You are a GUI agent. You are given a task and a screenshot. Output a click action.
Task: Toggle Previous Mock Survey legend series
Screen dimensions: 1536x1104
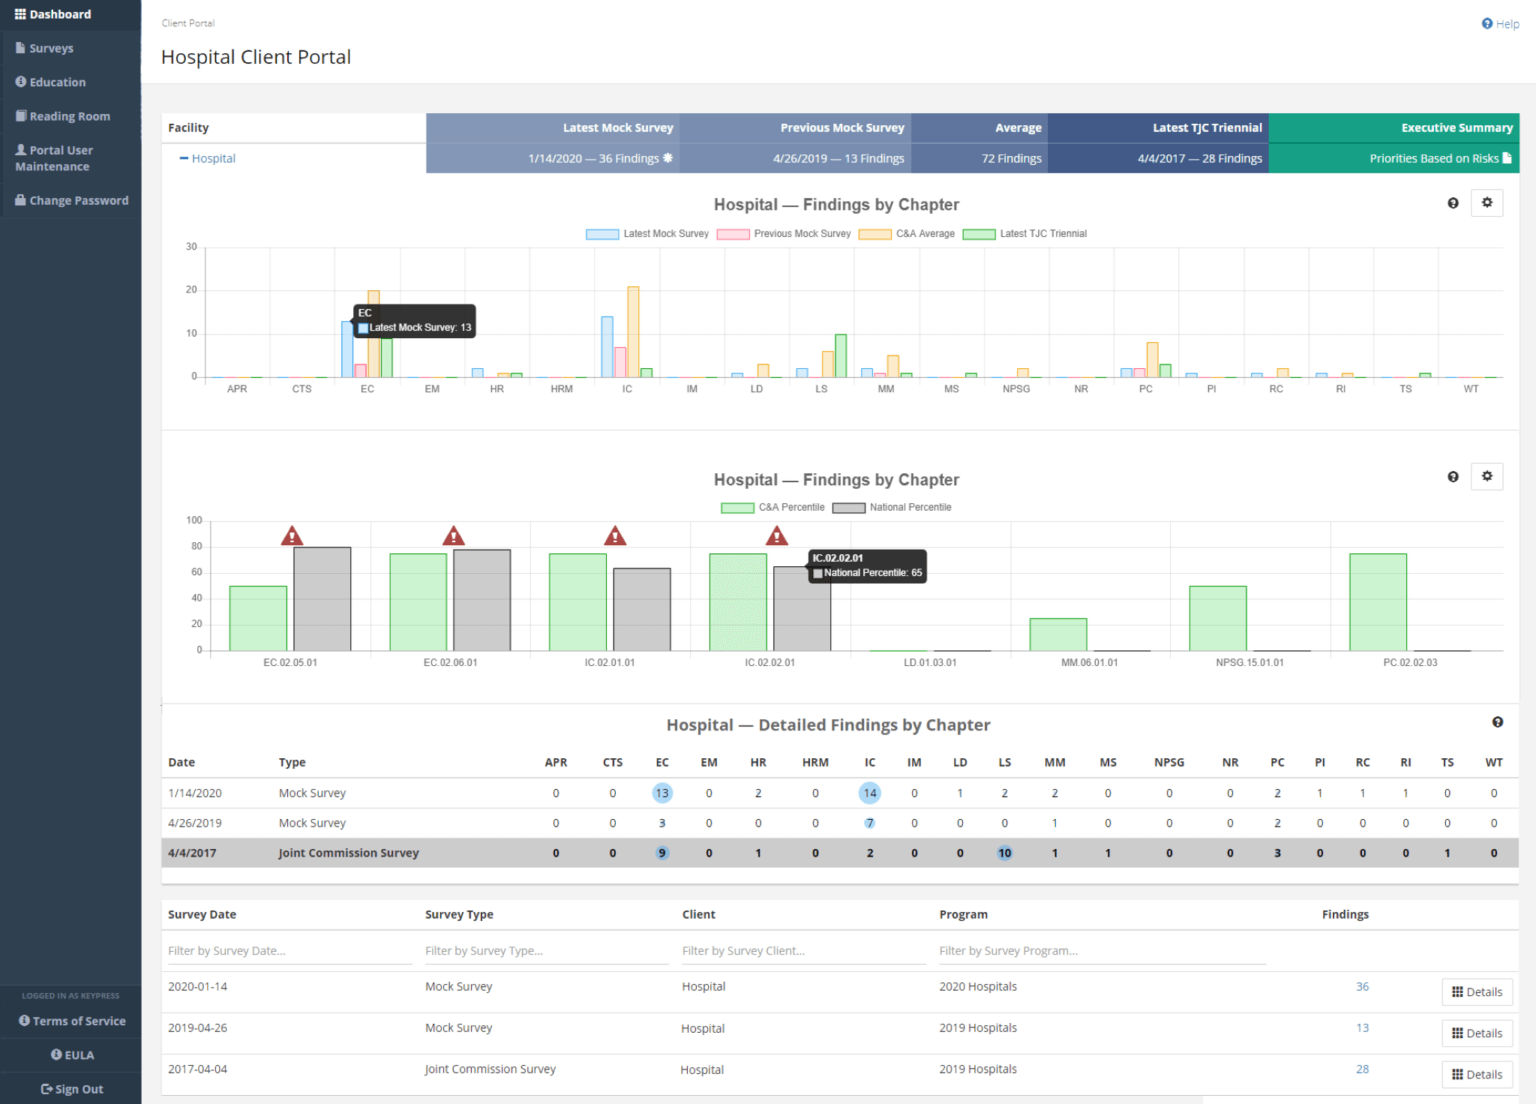pos(784,234)
